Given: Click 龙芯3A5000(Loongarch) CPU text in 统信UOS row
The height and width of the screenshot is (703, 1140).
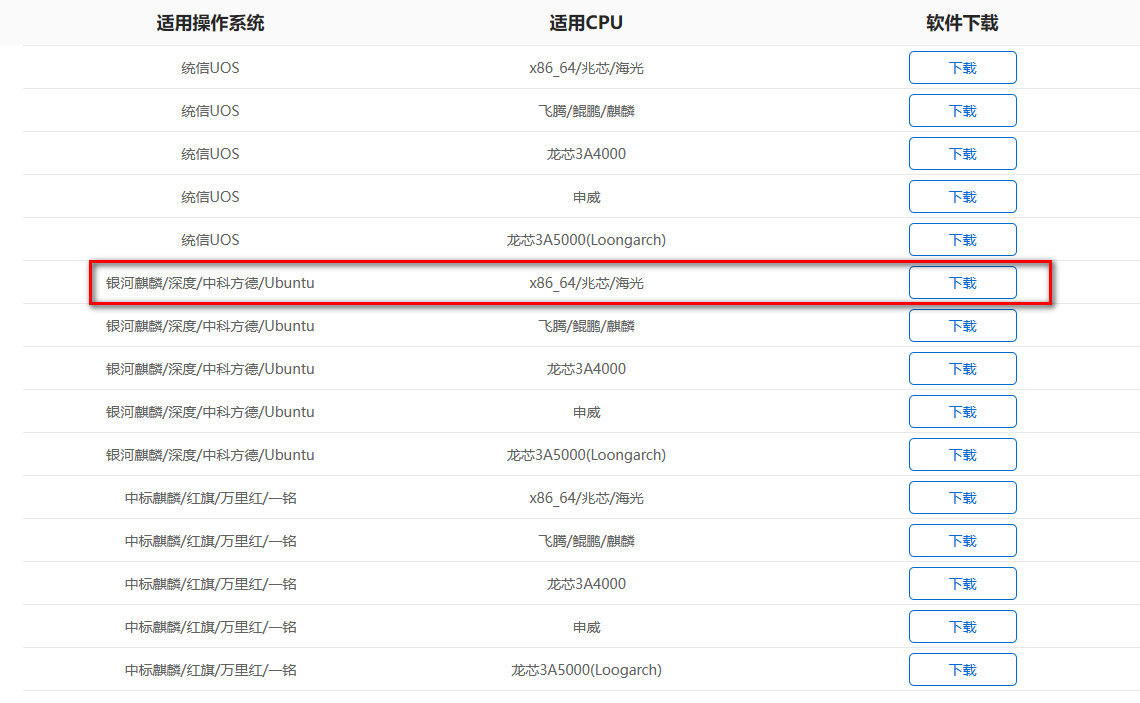Looking at the screenshot, I should click(586, 240).
